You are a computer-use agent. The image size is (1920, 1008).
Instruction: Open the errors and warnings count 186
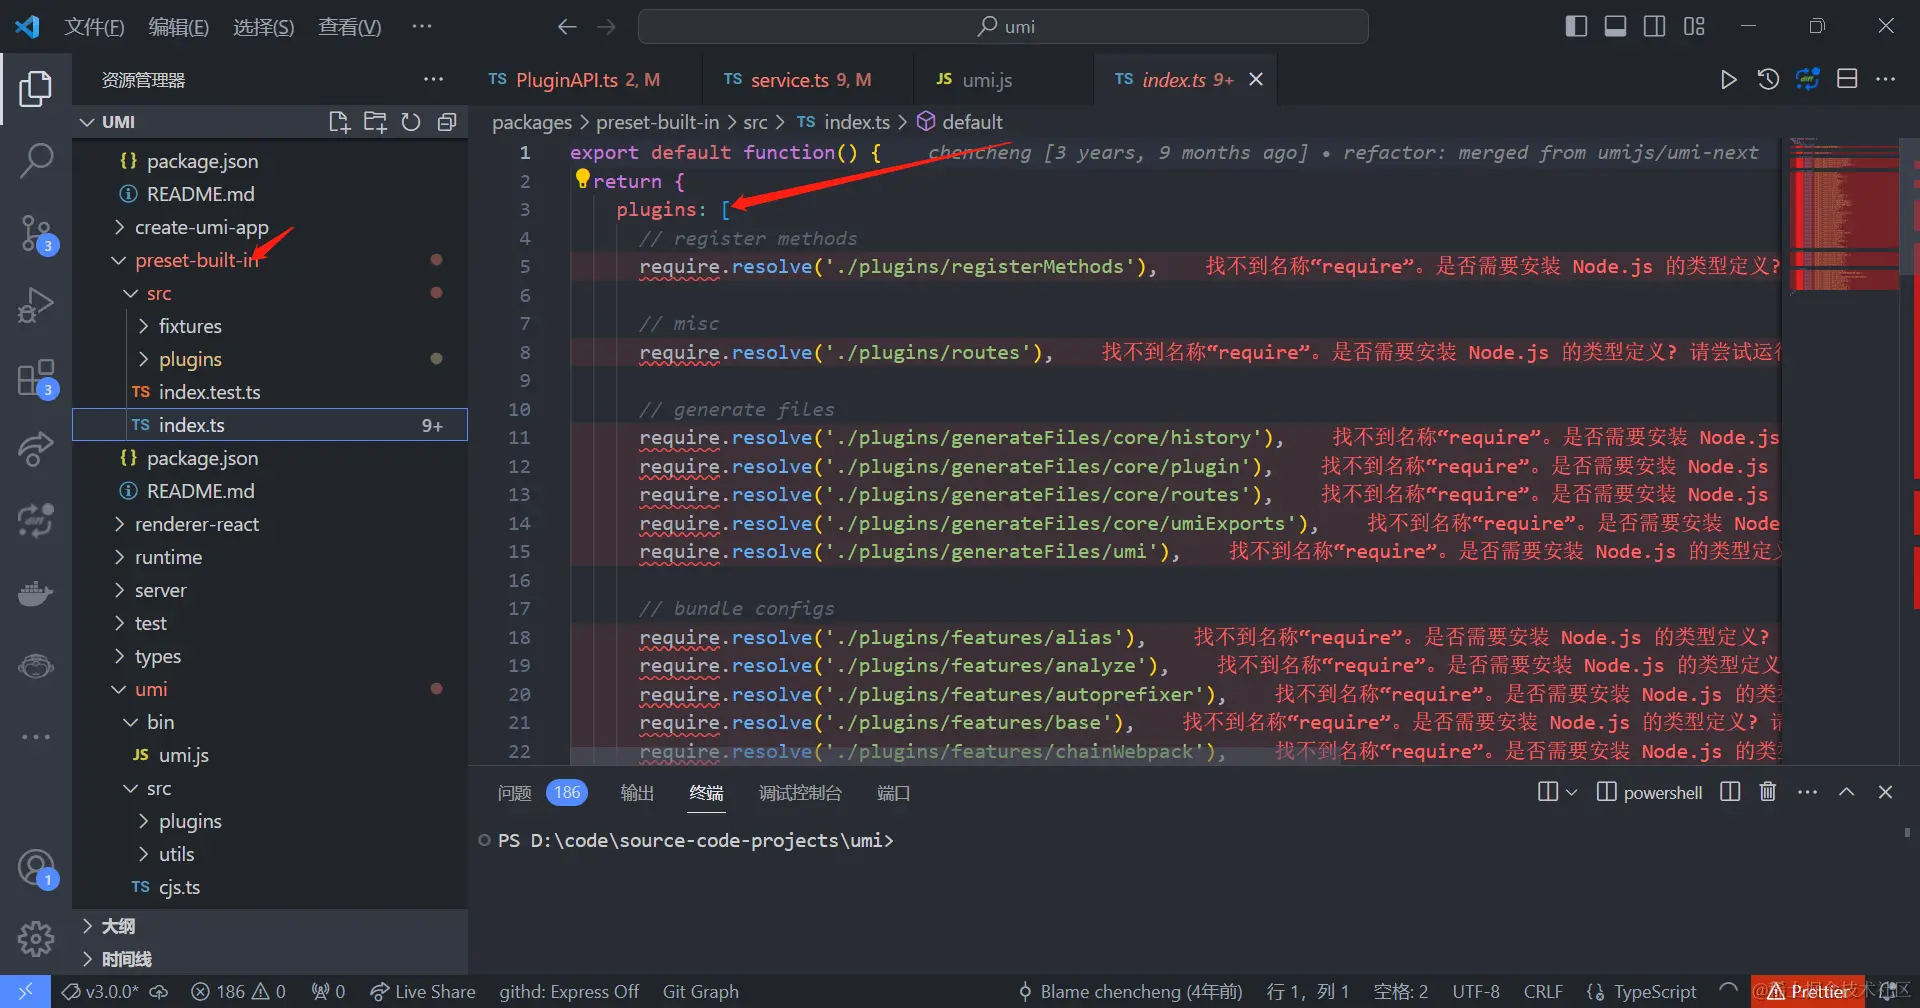(238, 992)
